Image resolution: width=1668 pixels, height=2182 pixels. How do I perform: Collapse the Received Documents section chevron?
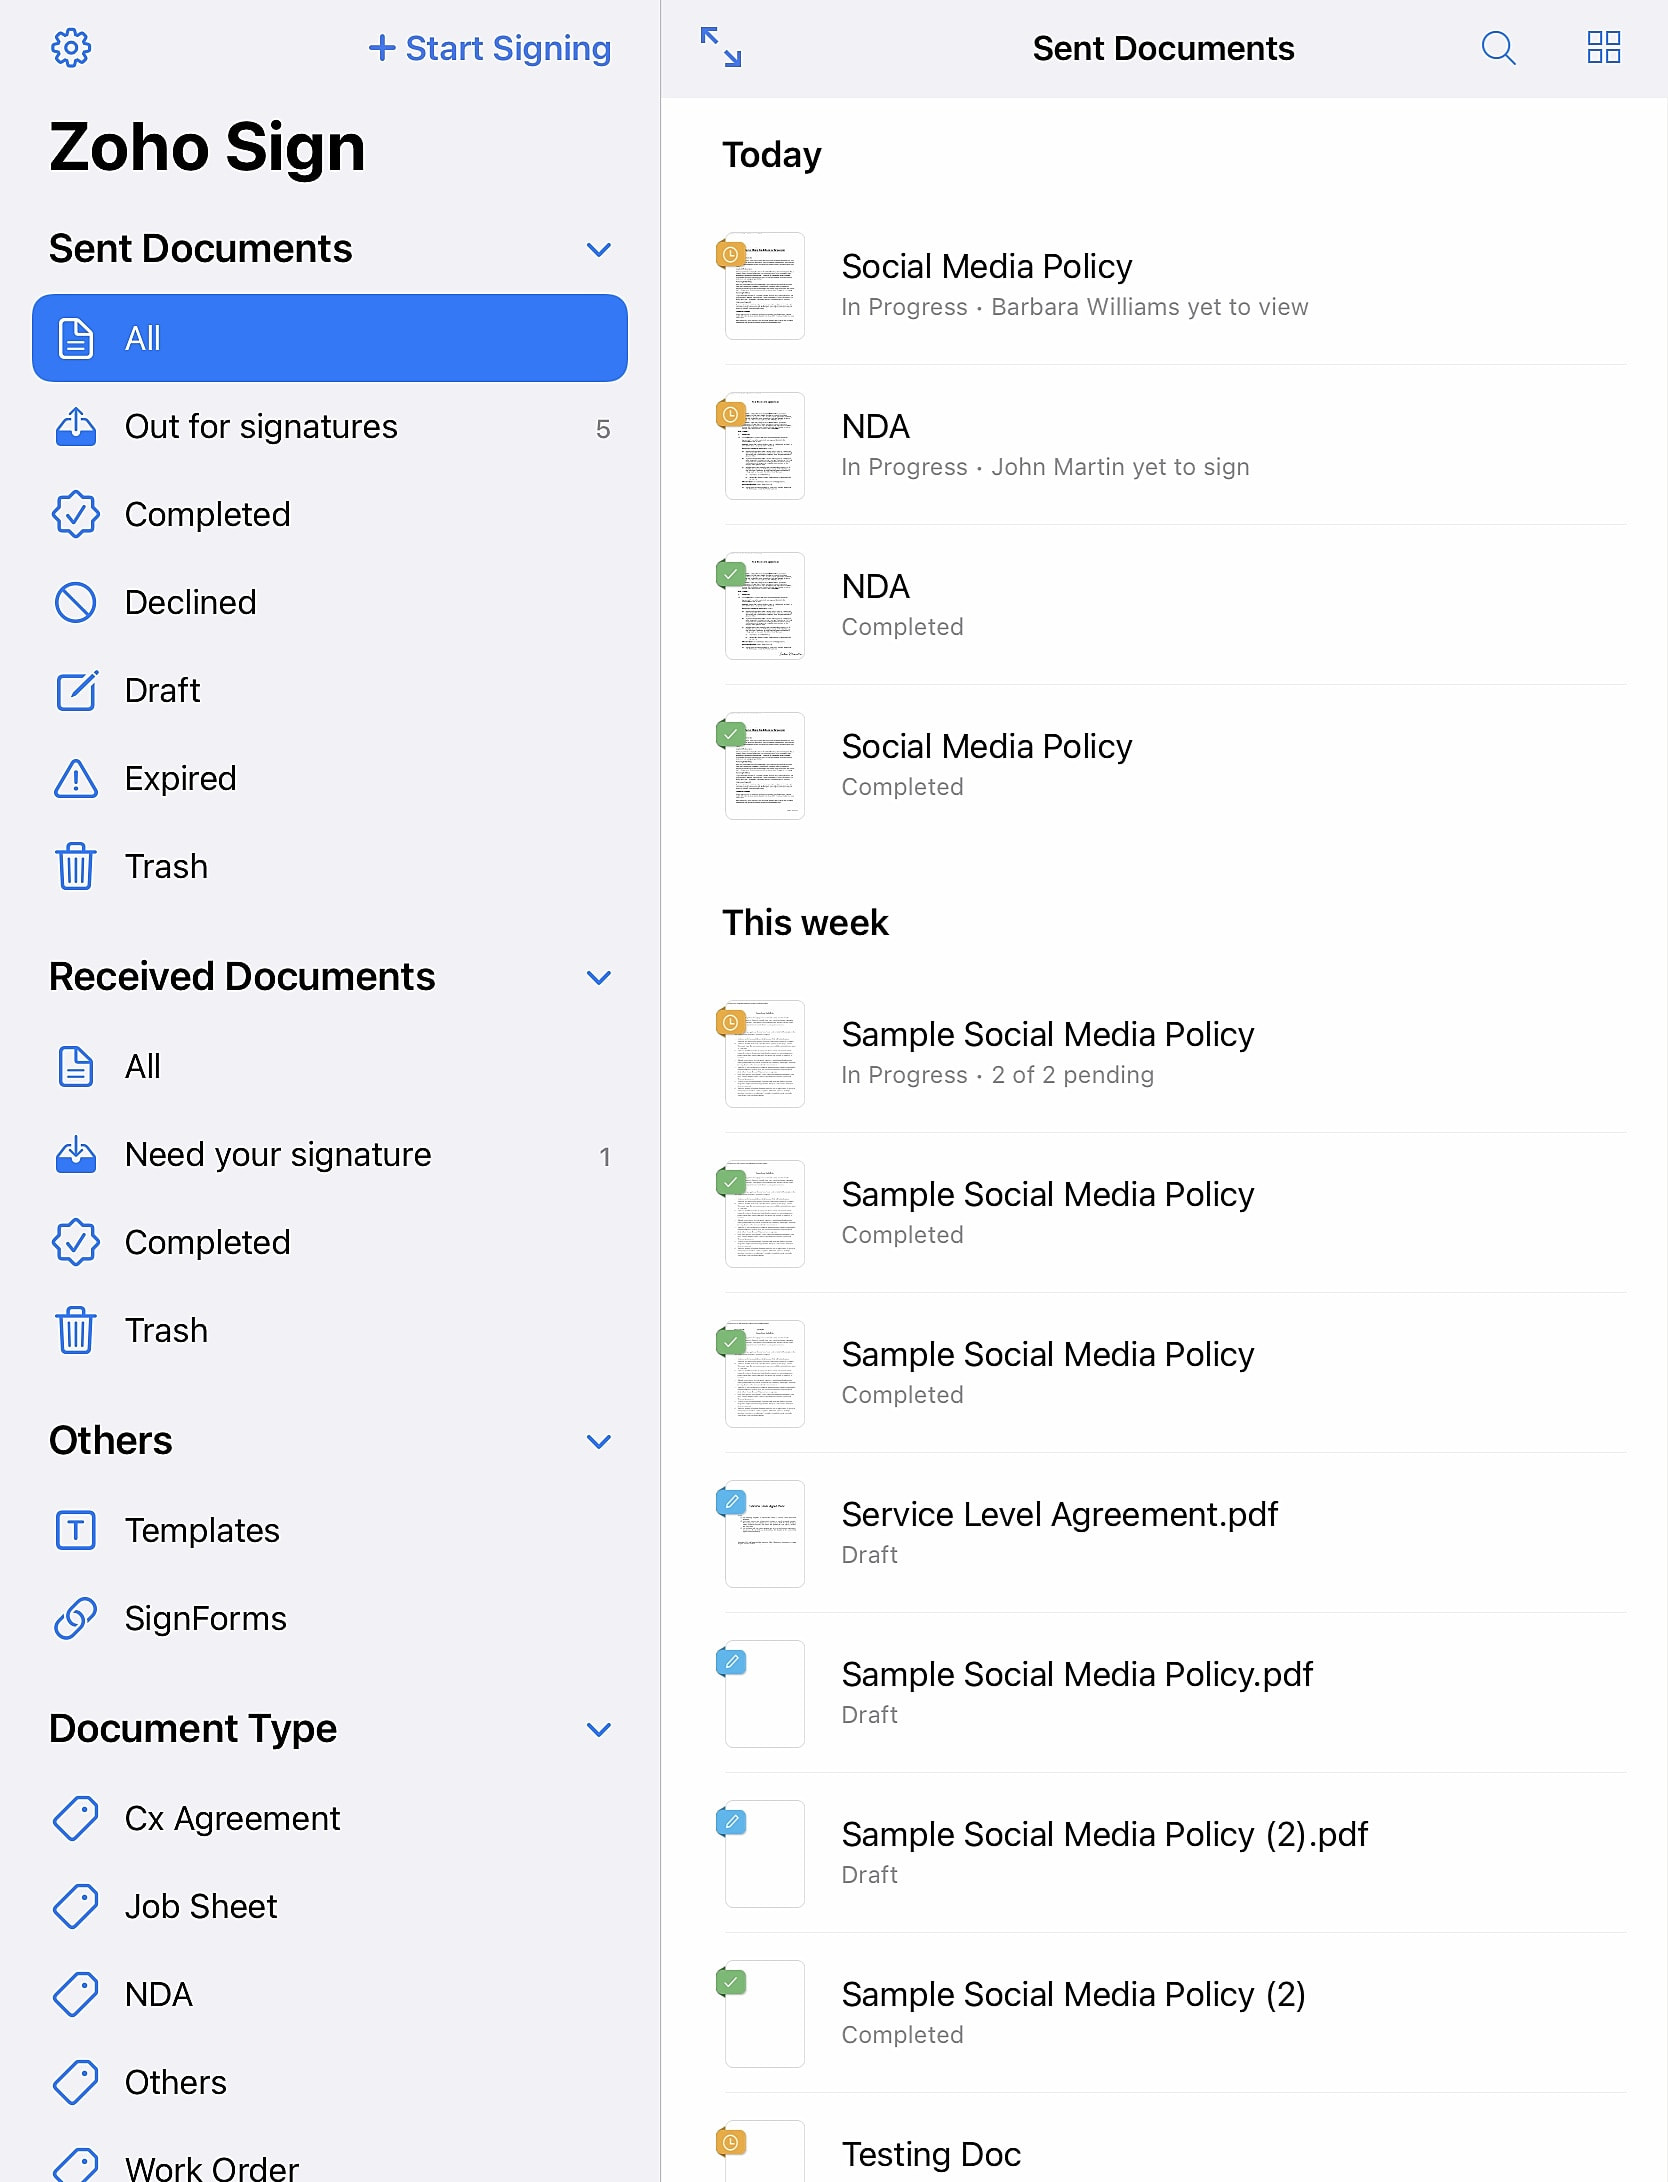click(599, 977)
